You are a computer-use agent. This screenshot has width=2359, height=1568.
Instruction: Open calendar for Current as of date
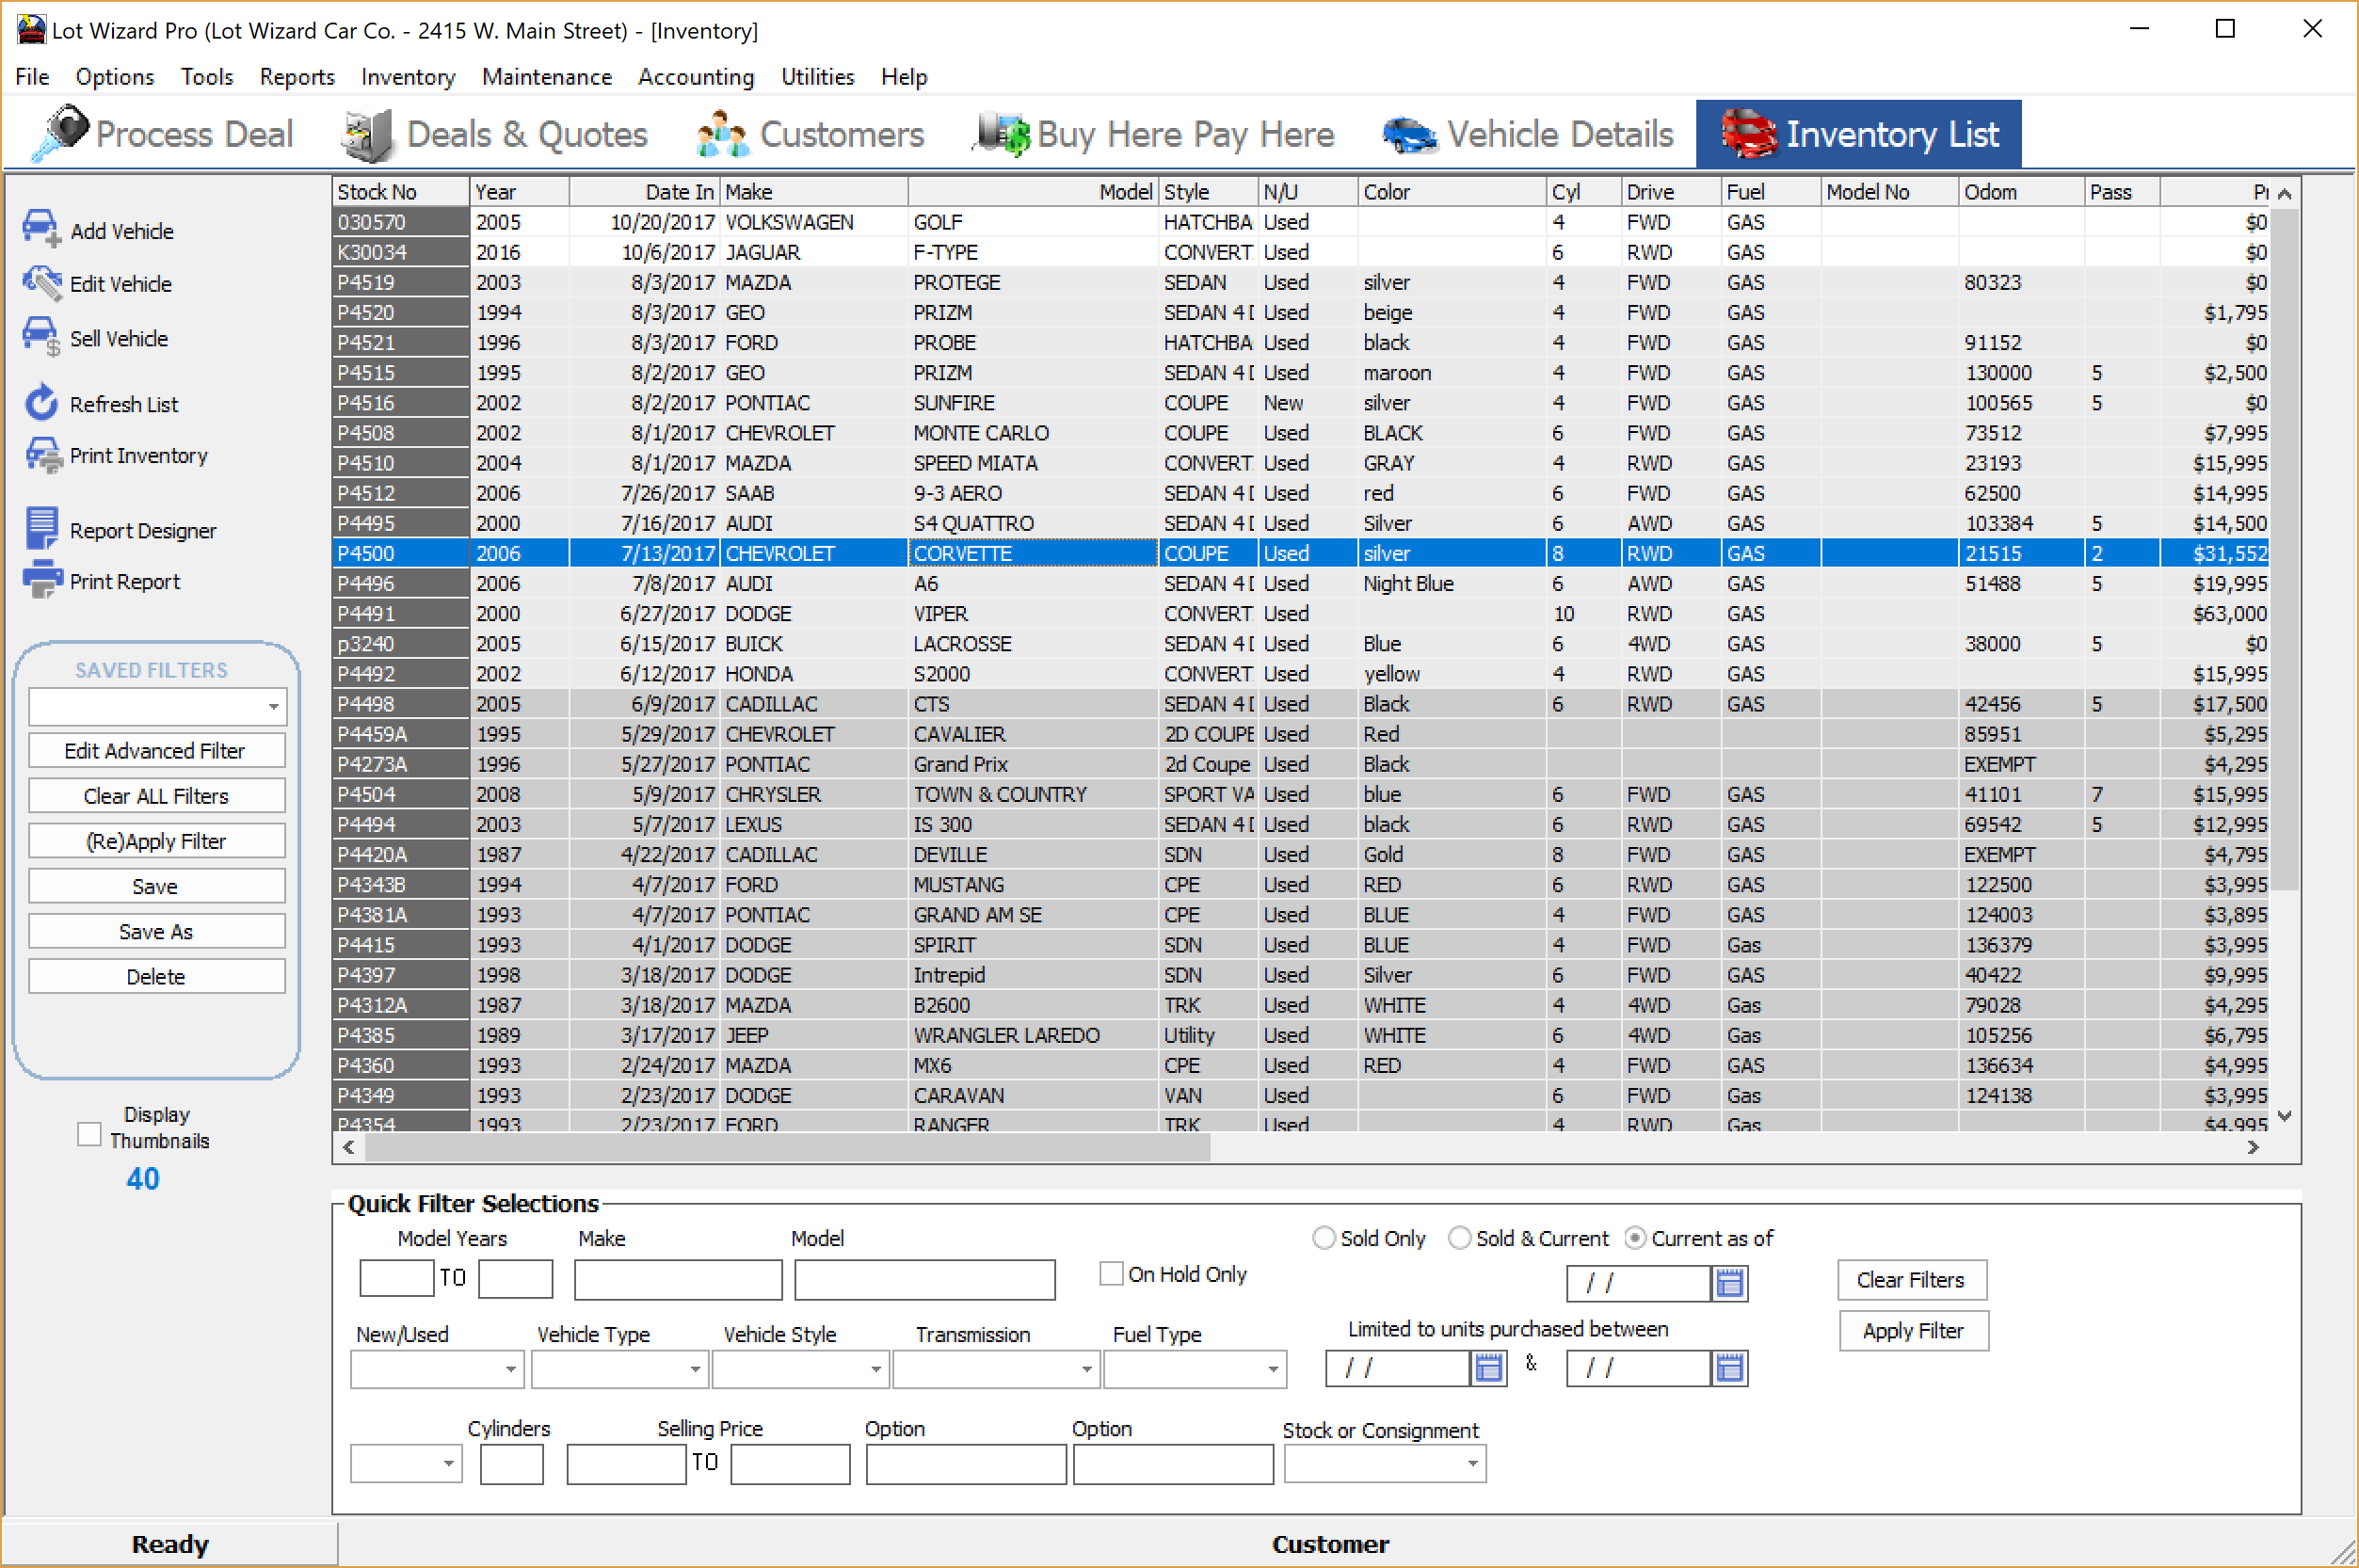click(x=1730, y=1282)
